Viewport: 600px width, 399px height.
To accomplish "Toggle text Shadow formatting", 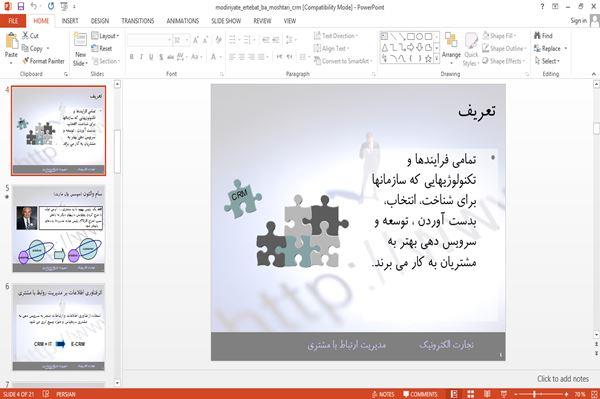I will pos(161,57).
